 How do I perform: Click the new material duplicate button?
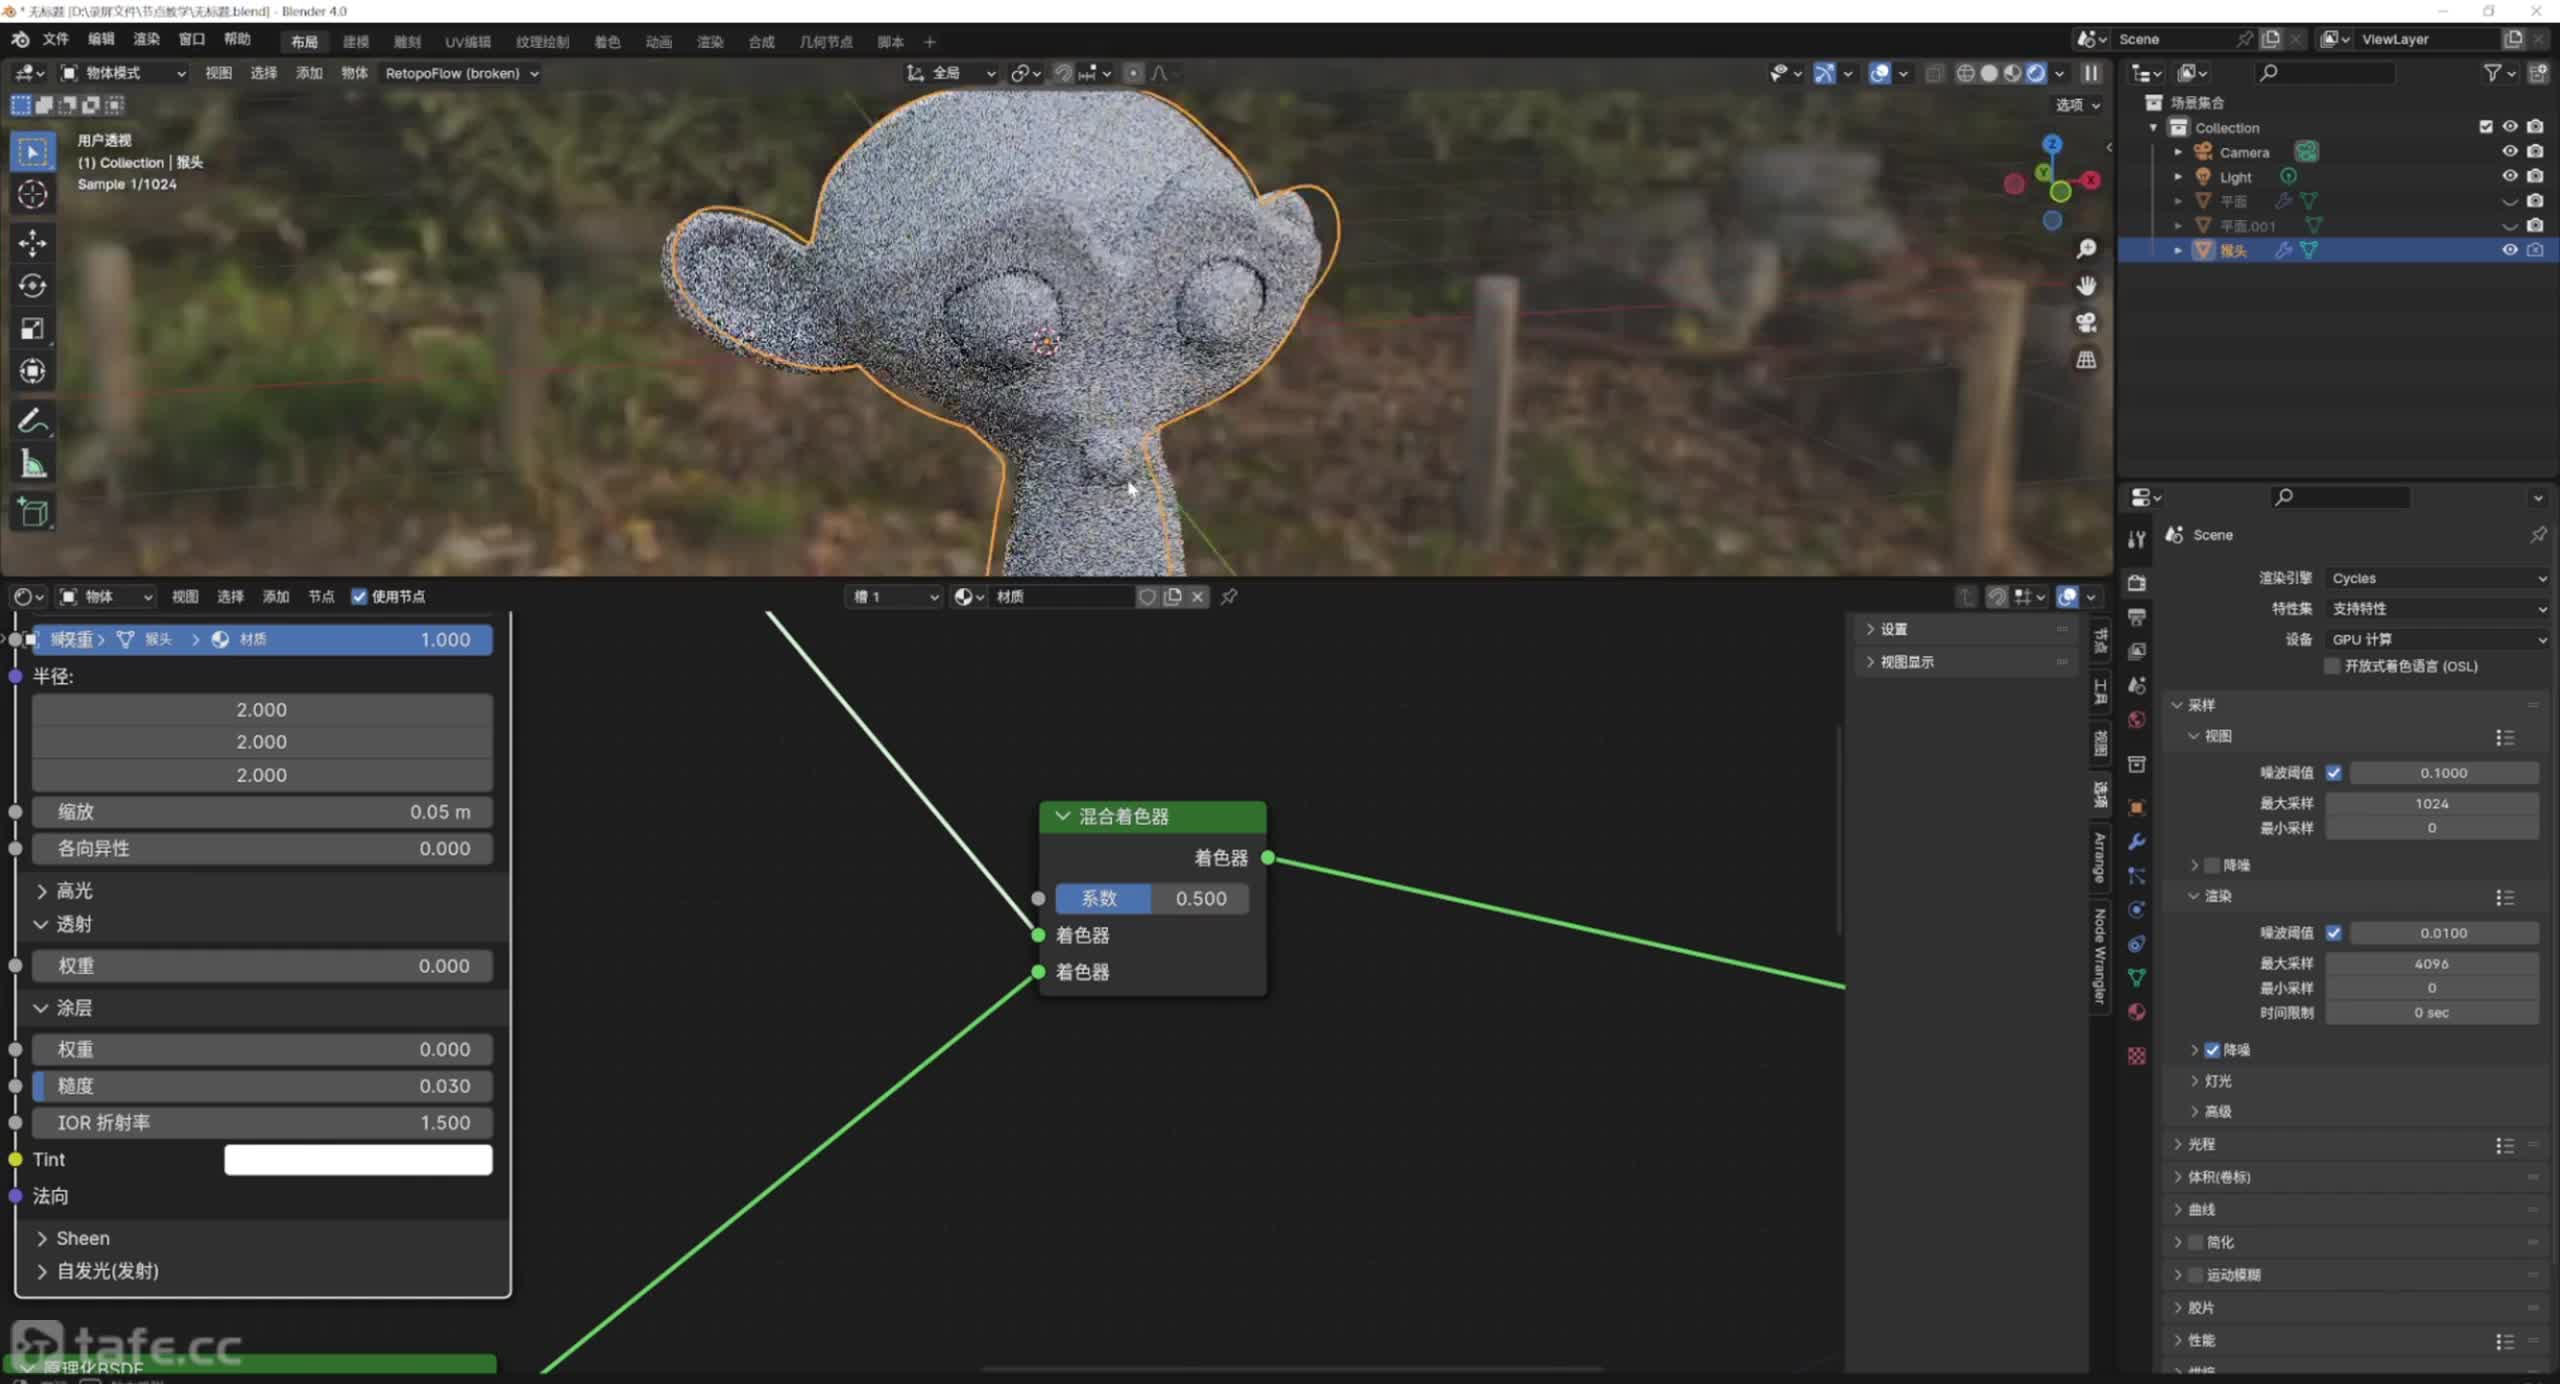[x=1172, y=596]
